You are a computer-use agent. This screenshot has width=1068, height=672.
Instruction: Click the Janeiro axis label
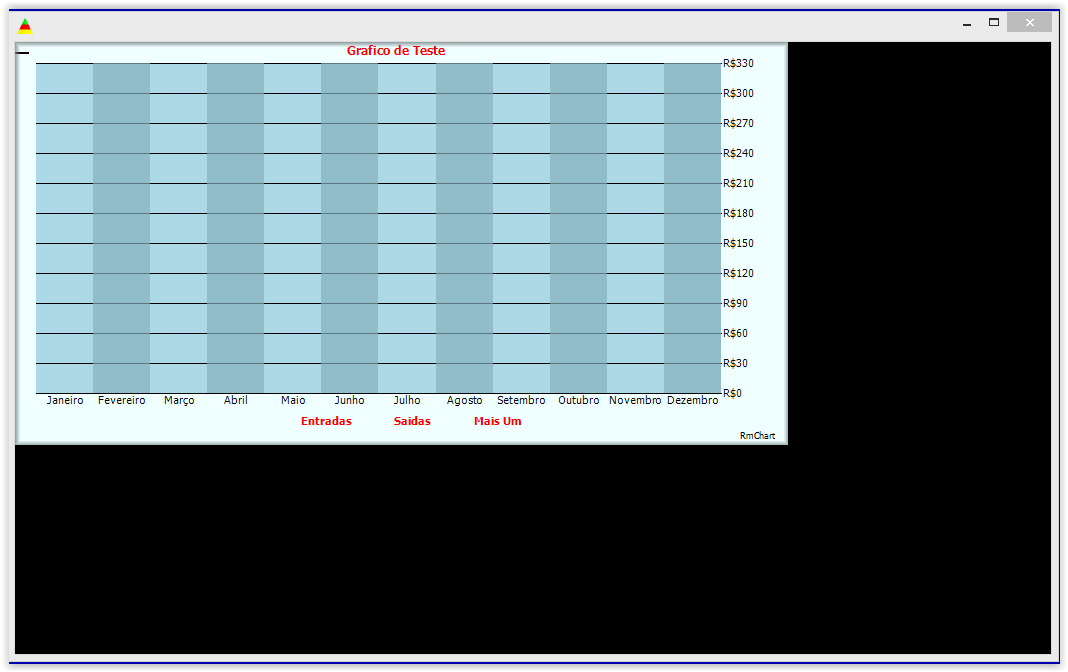pyautogui.click(x=65, y=400)
